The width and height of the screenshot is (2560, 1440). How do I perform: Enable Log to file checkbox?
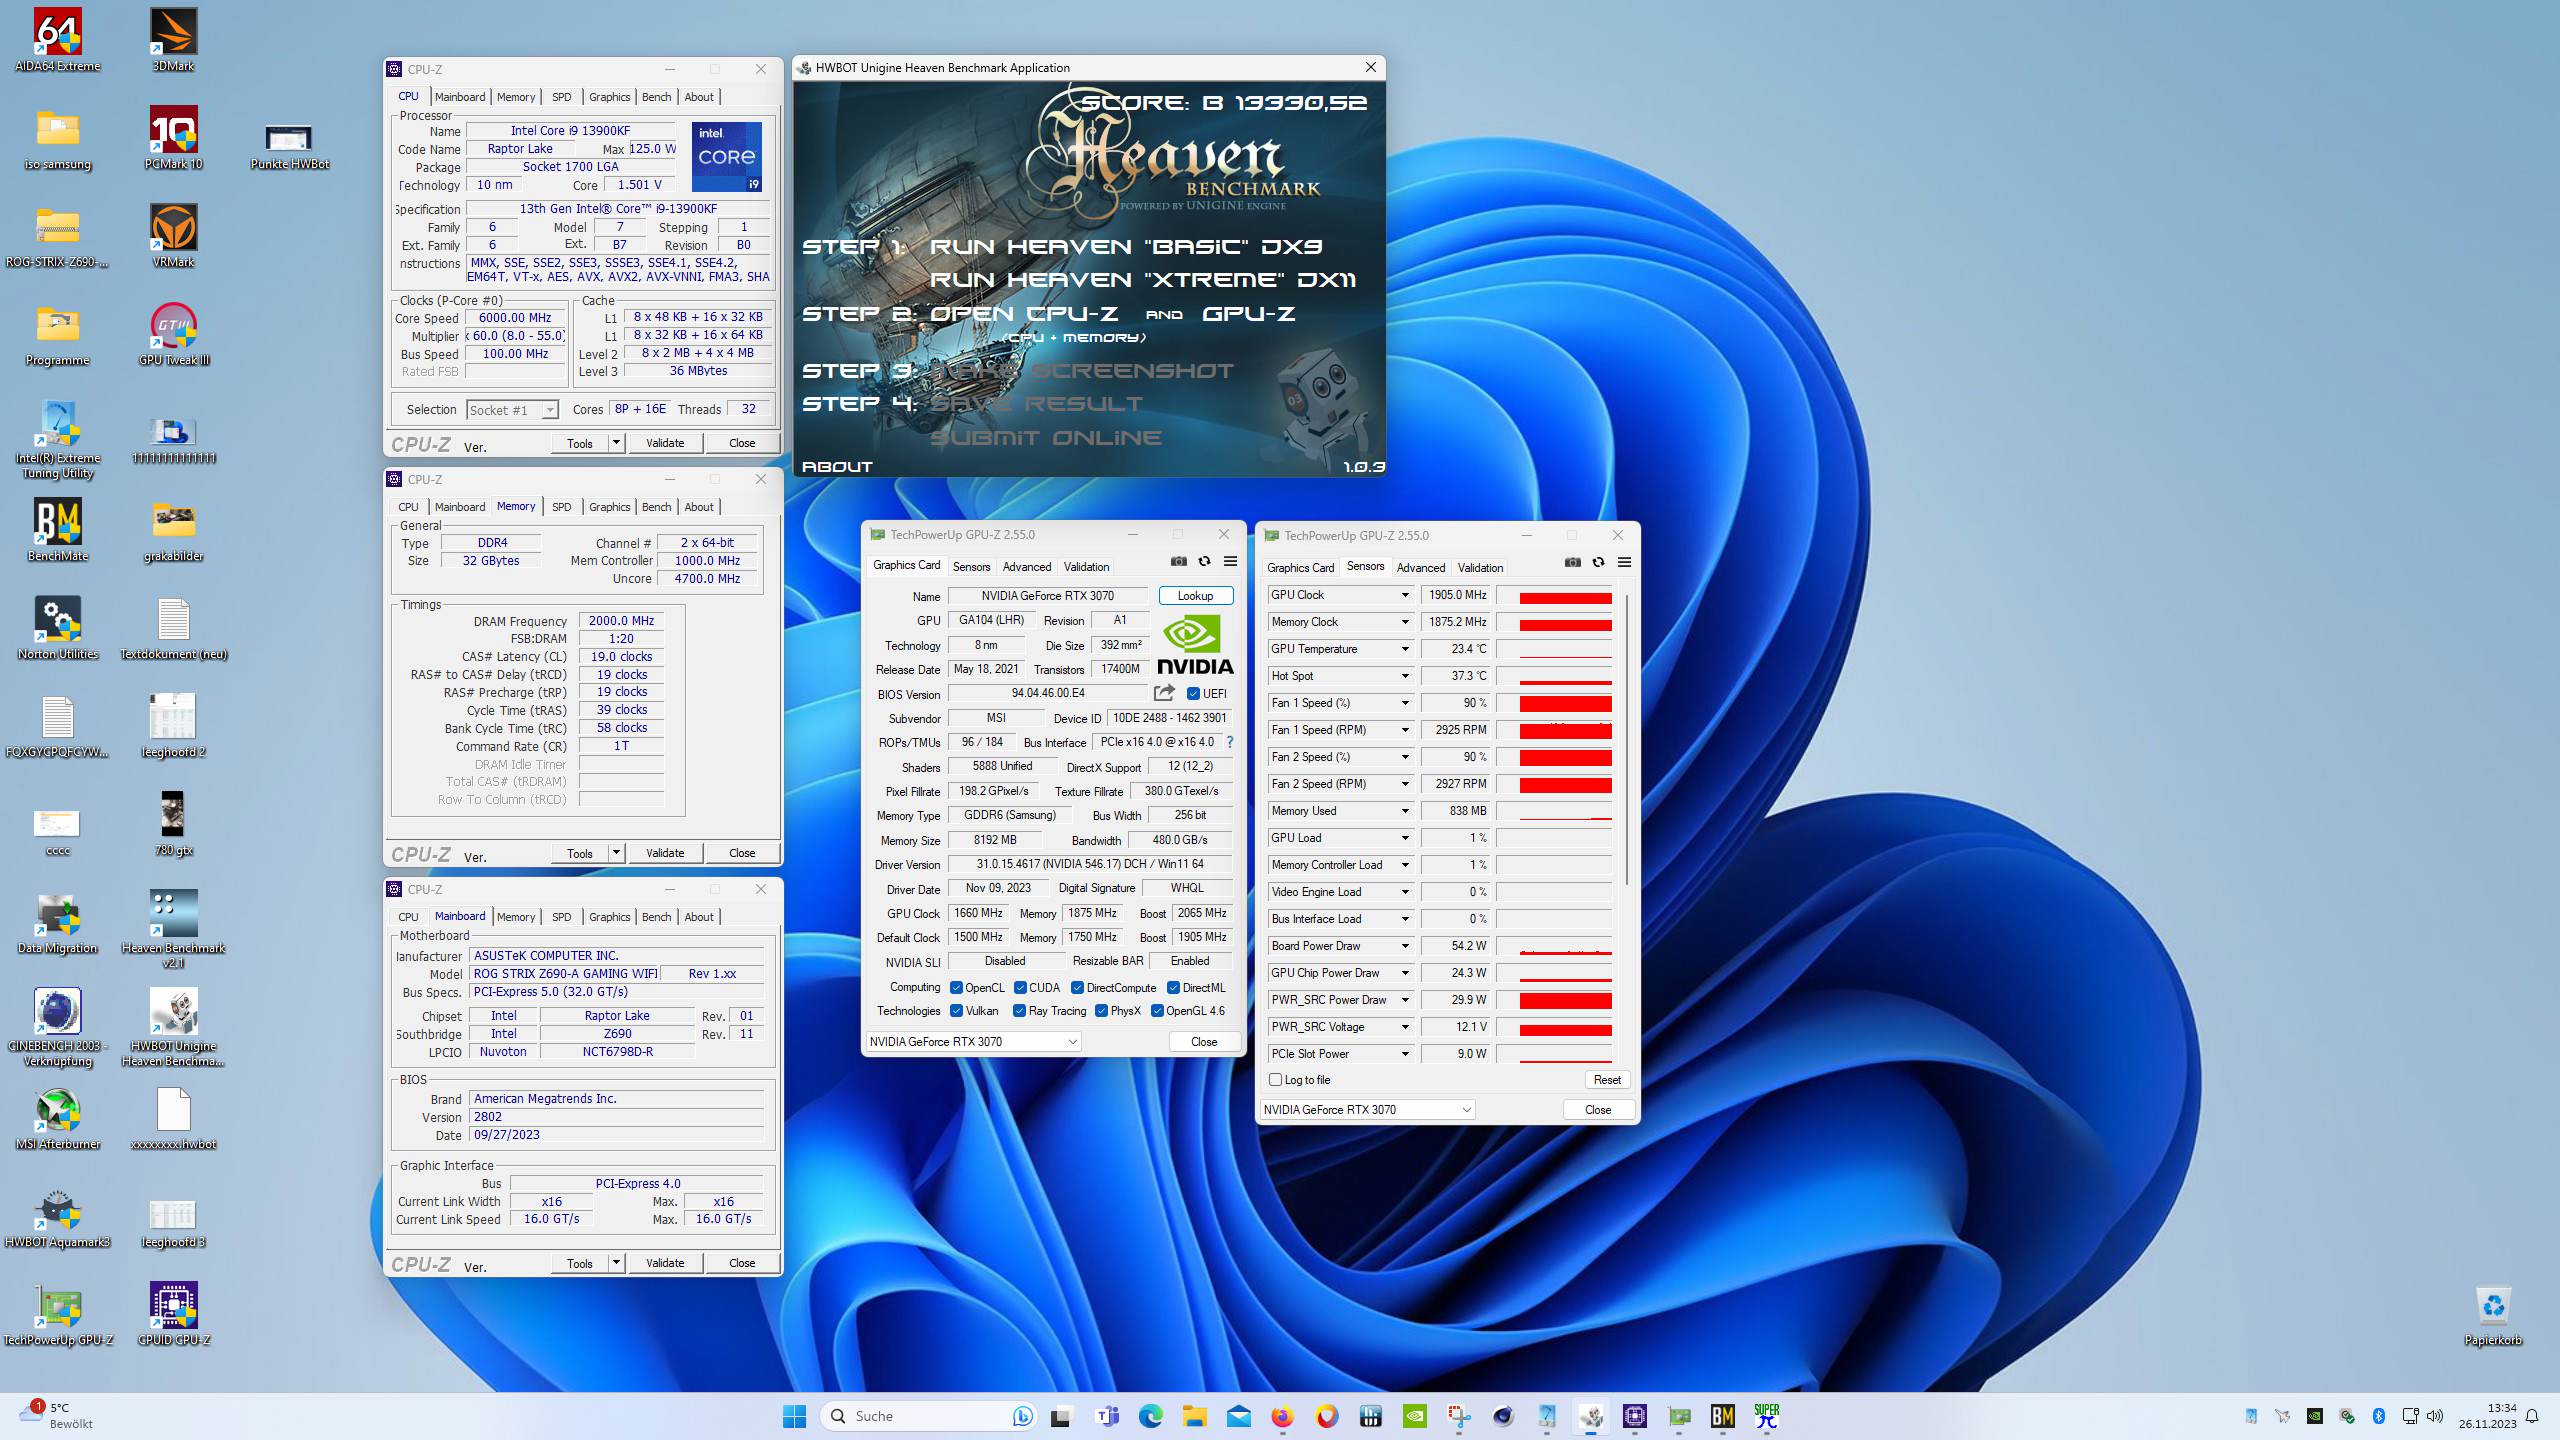[x=1275, y=1080]
